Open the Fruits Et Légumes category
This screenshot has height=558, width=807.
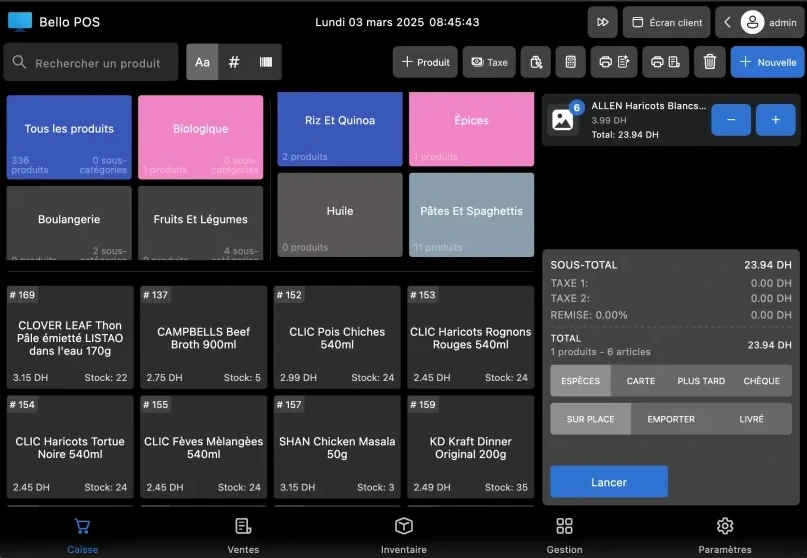[x=201, y=223]
